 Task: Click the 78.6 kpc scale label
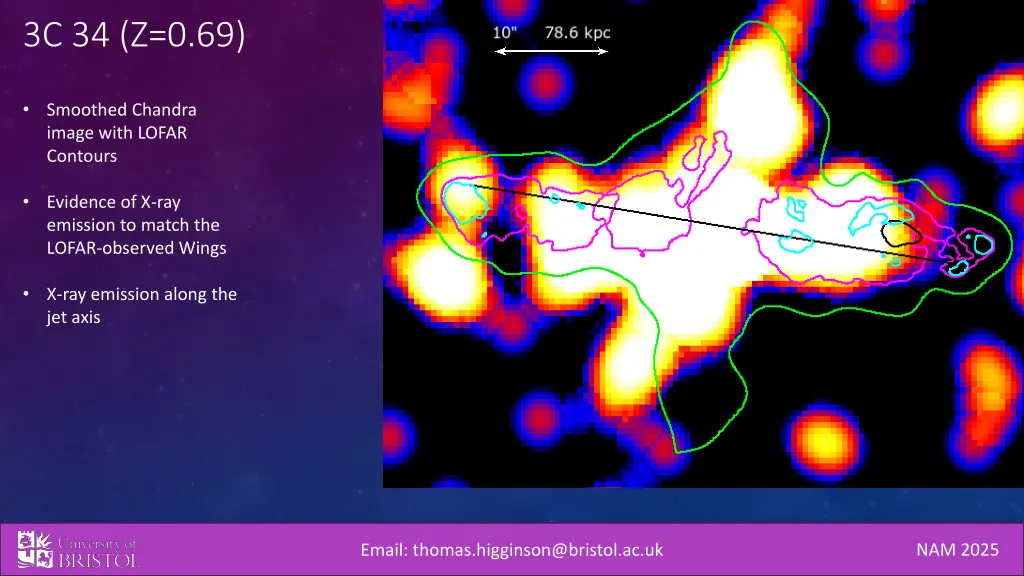click(577, 32)
